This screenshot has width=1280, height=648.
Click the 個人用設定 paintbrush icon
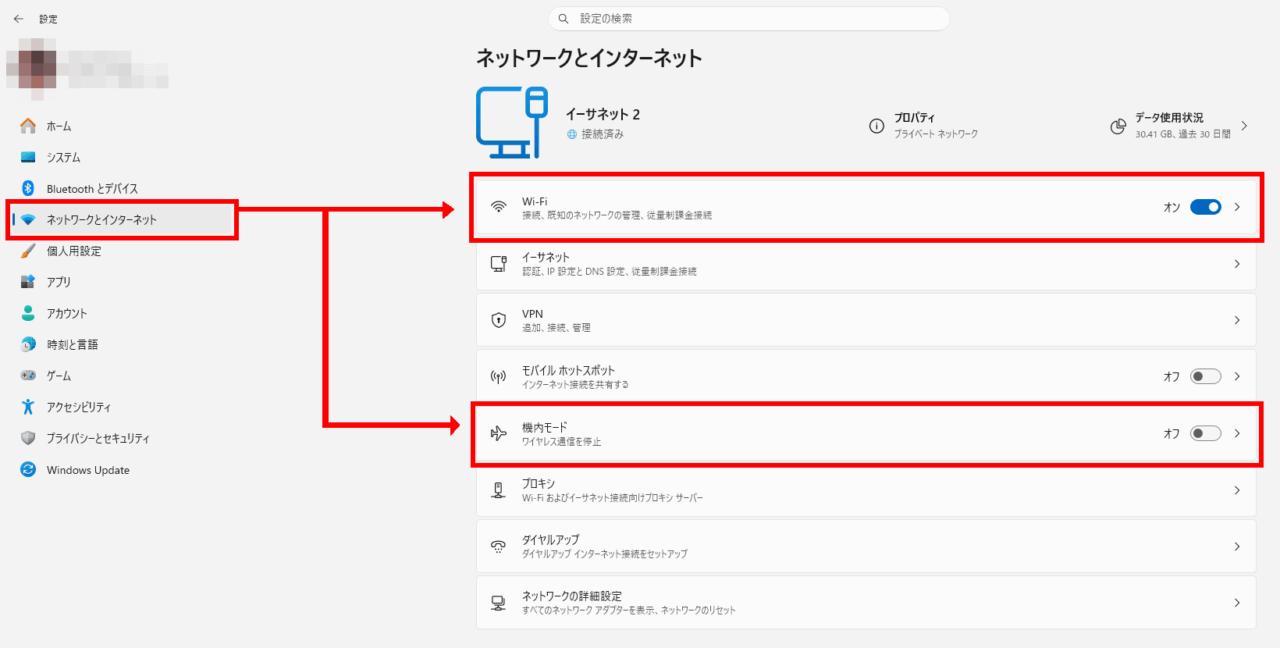pyautogui.click(x=28, y=251)
